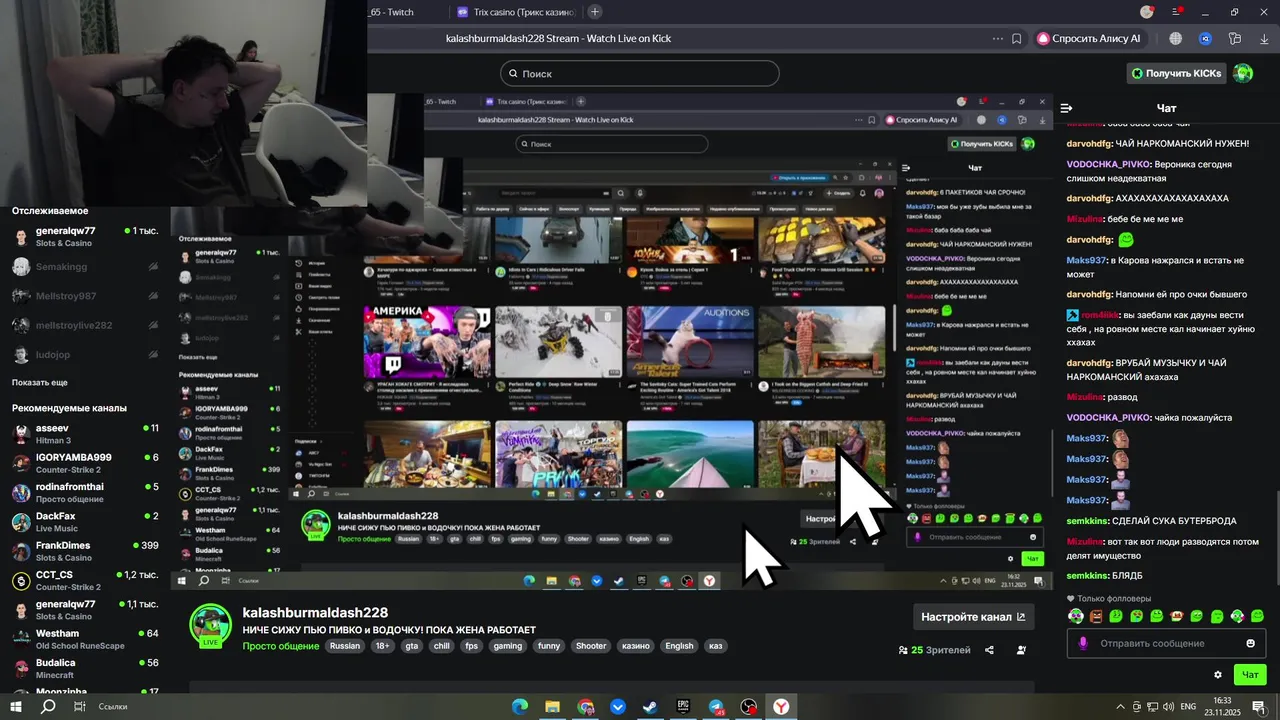Open chat settings gear icon
Screen dimensions: 1280x720
1217,675
